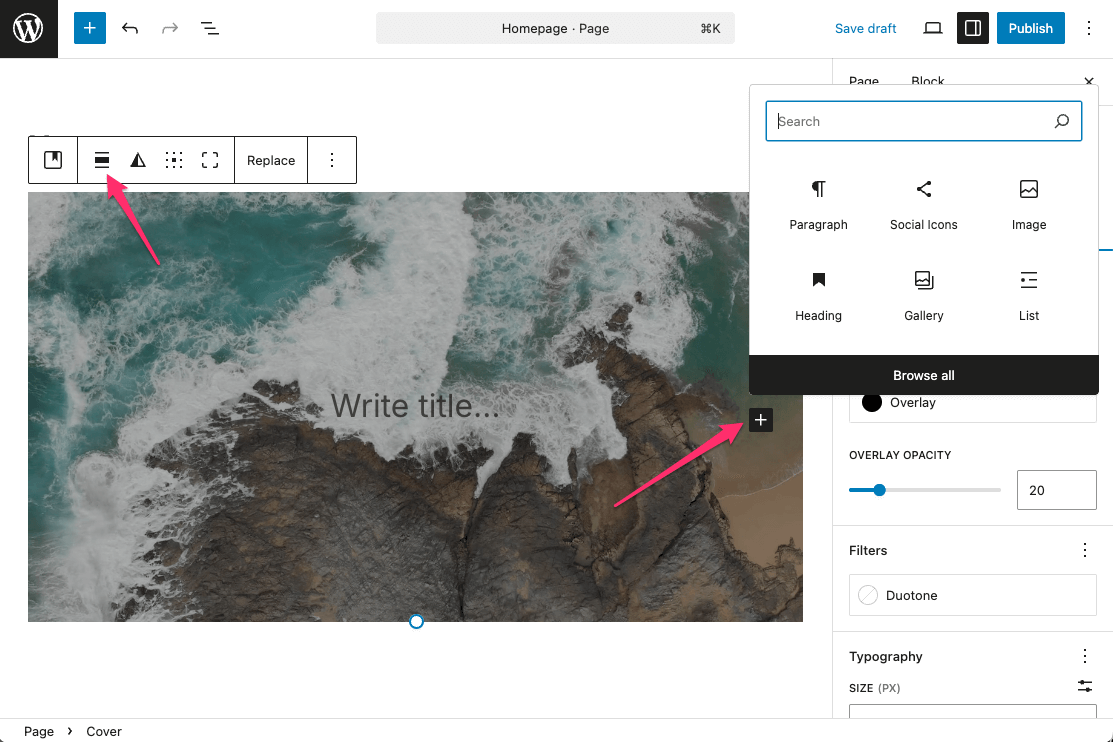
Task: Insert a Gallery block
Action: [923, 296]
